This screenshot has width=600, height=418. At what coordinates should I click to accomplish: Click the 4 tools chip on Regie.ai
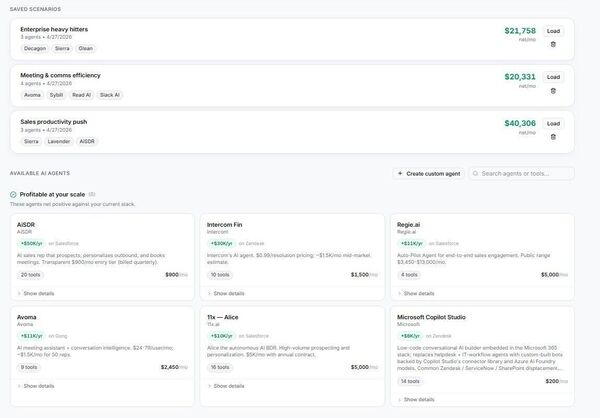[x=409, y=275]
